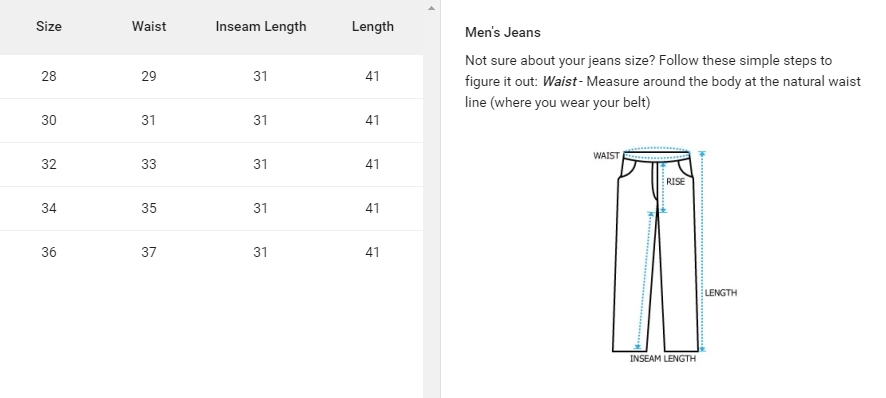The height and width of the screenshot is (398, 886).
Task: Select the size 36 row
Action: 211,253
